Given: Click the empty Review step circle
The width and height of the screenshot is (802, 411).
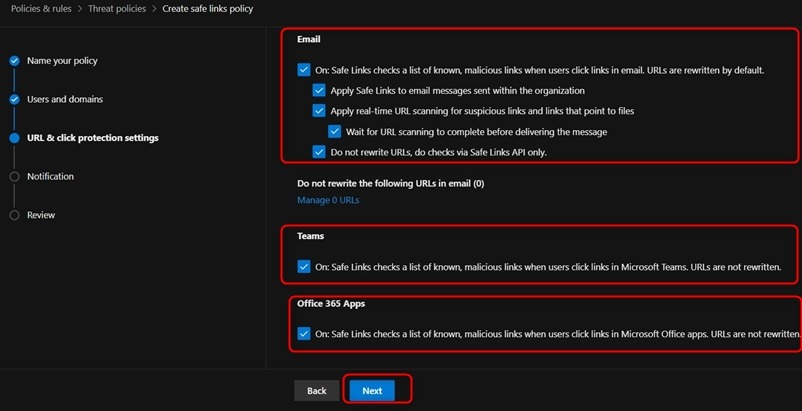Looking at the screenshot, I should (14, 215).
